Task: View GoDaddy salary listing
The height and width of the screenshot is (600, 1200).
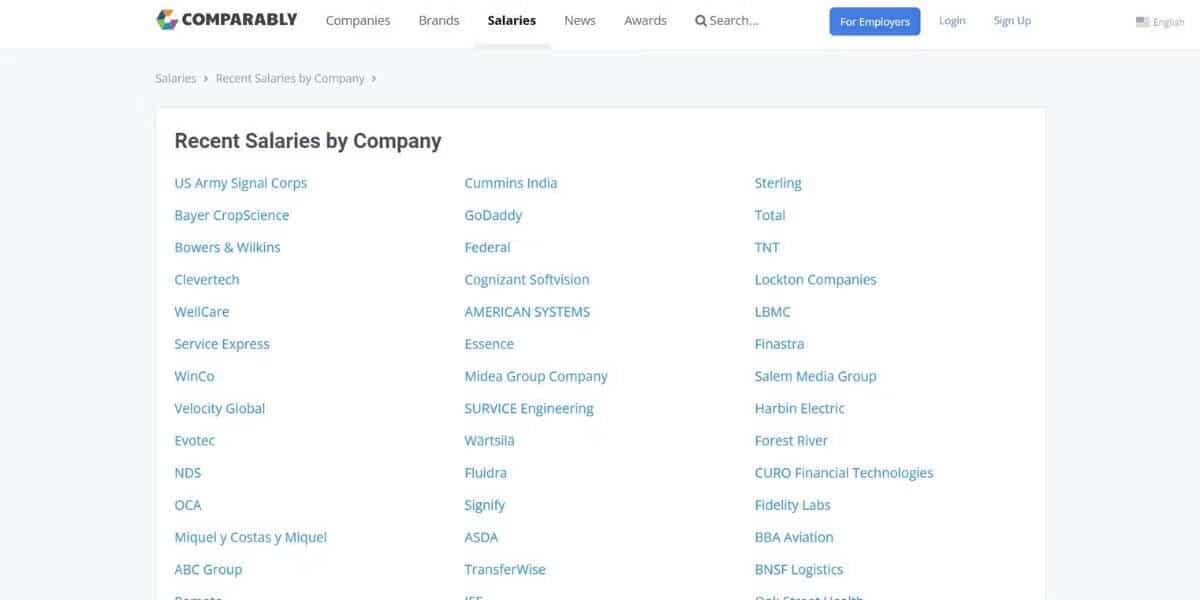Action: 493,215
